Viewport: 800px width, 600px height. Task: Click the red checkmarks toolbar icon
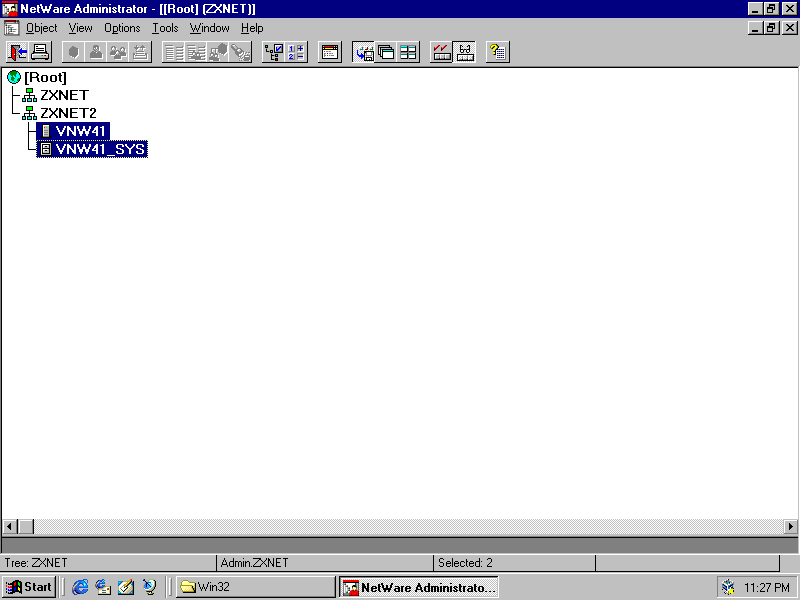point(441,52)
